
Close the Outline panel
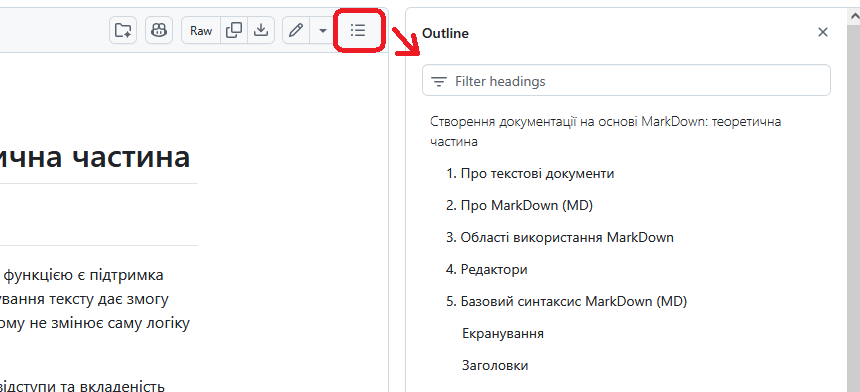point(823,32)
